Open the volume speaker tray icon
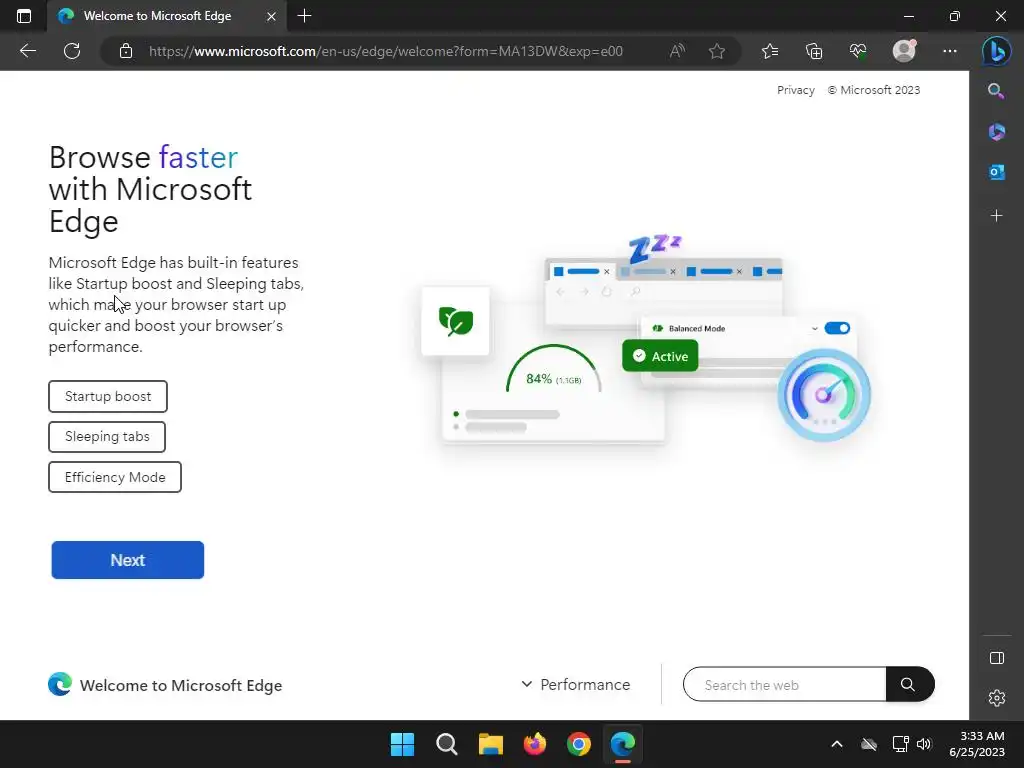This screenshot has width=1024, height=768. coord(924,744)
